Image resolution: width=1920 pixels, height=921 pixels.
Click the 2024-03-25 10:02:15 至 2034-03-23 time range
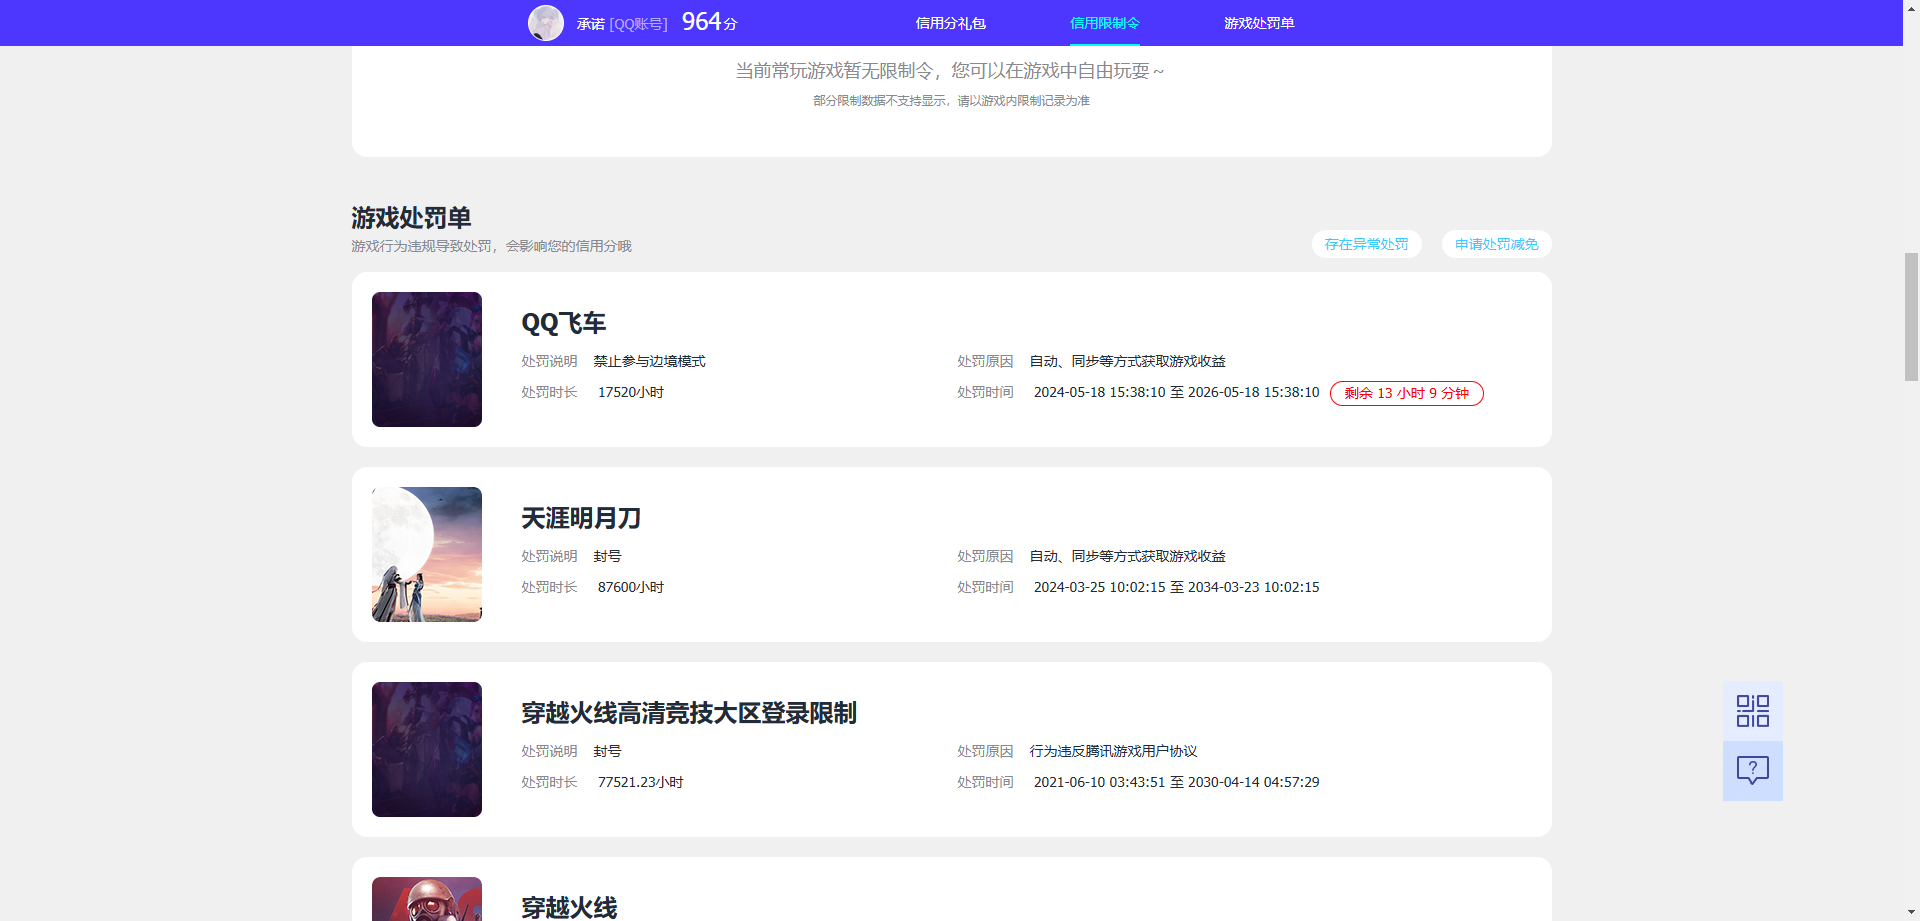(x=1177, y=587)
